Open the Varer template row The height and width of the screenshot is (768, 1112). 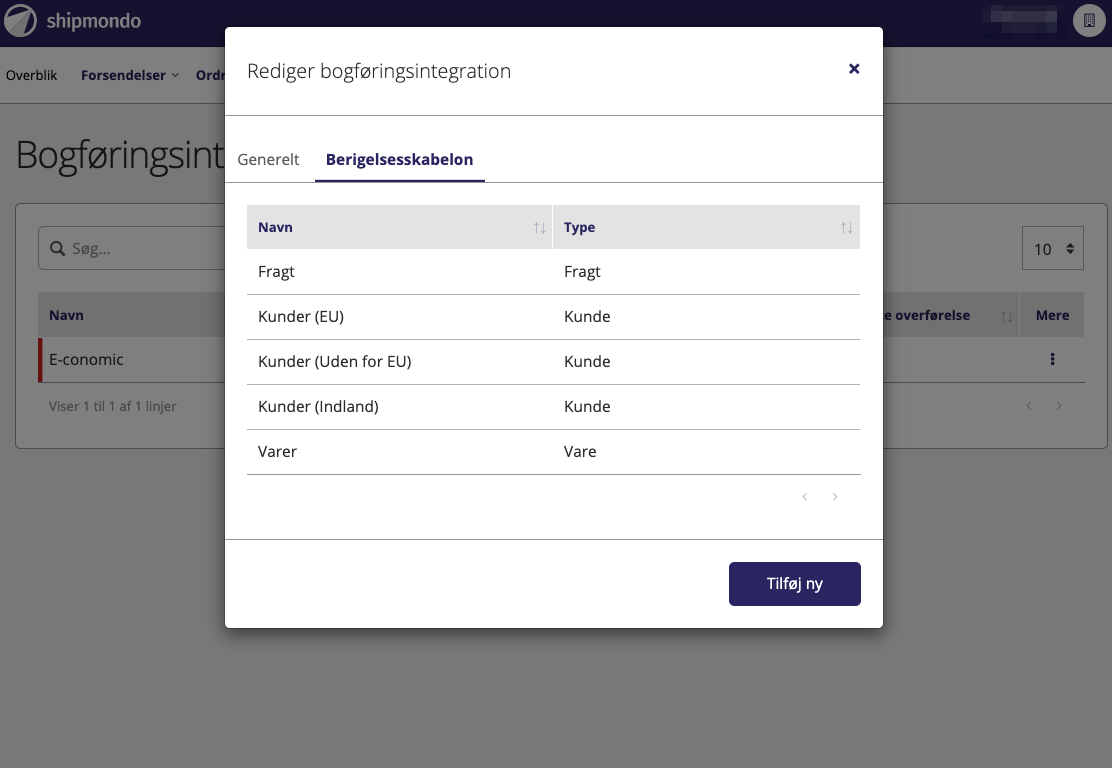278,452
